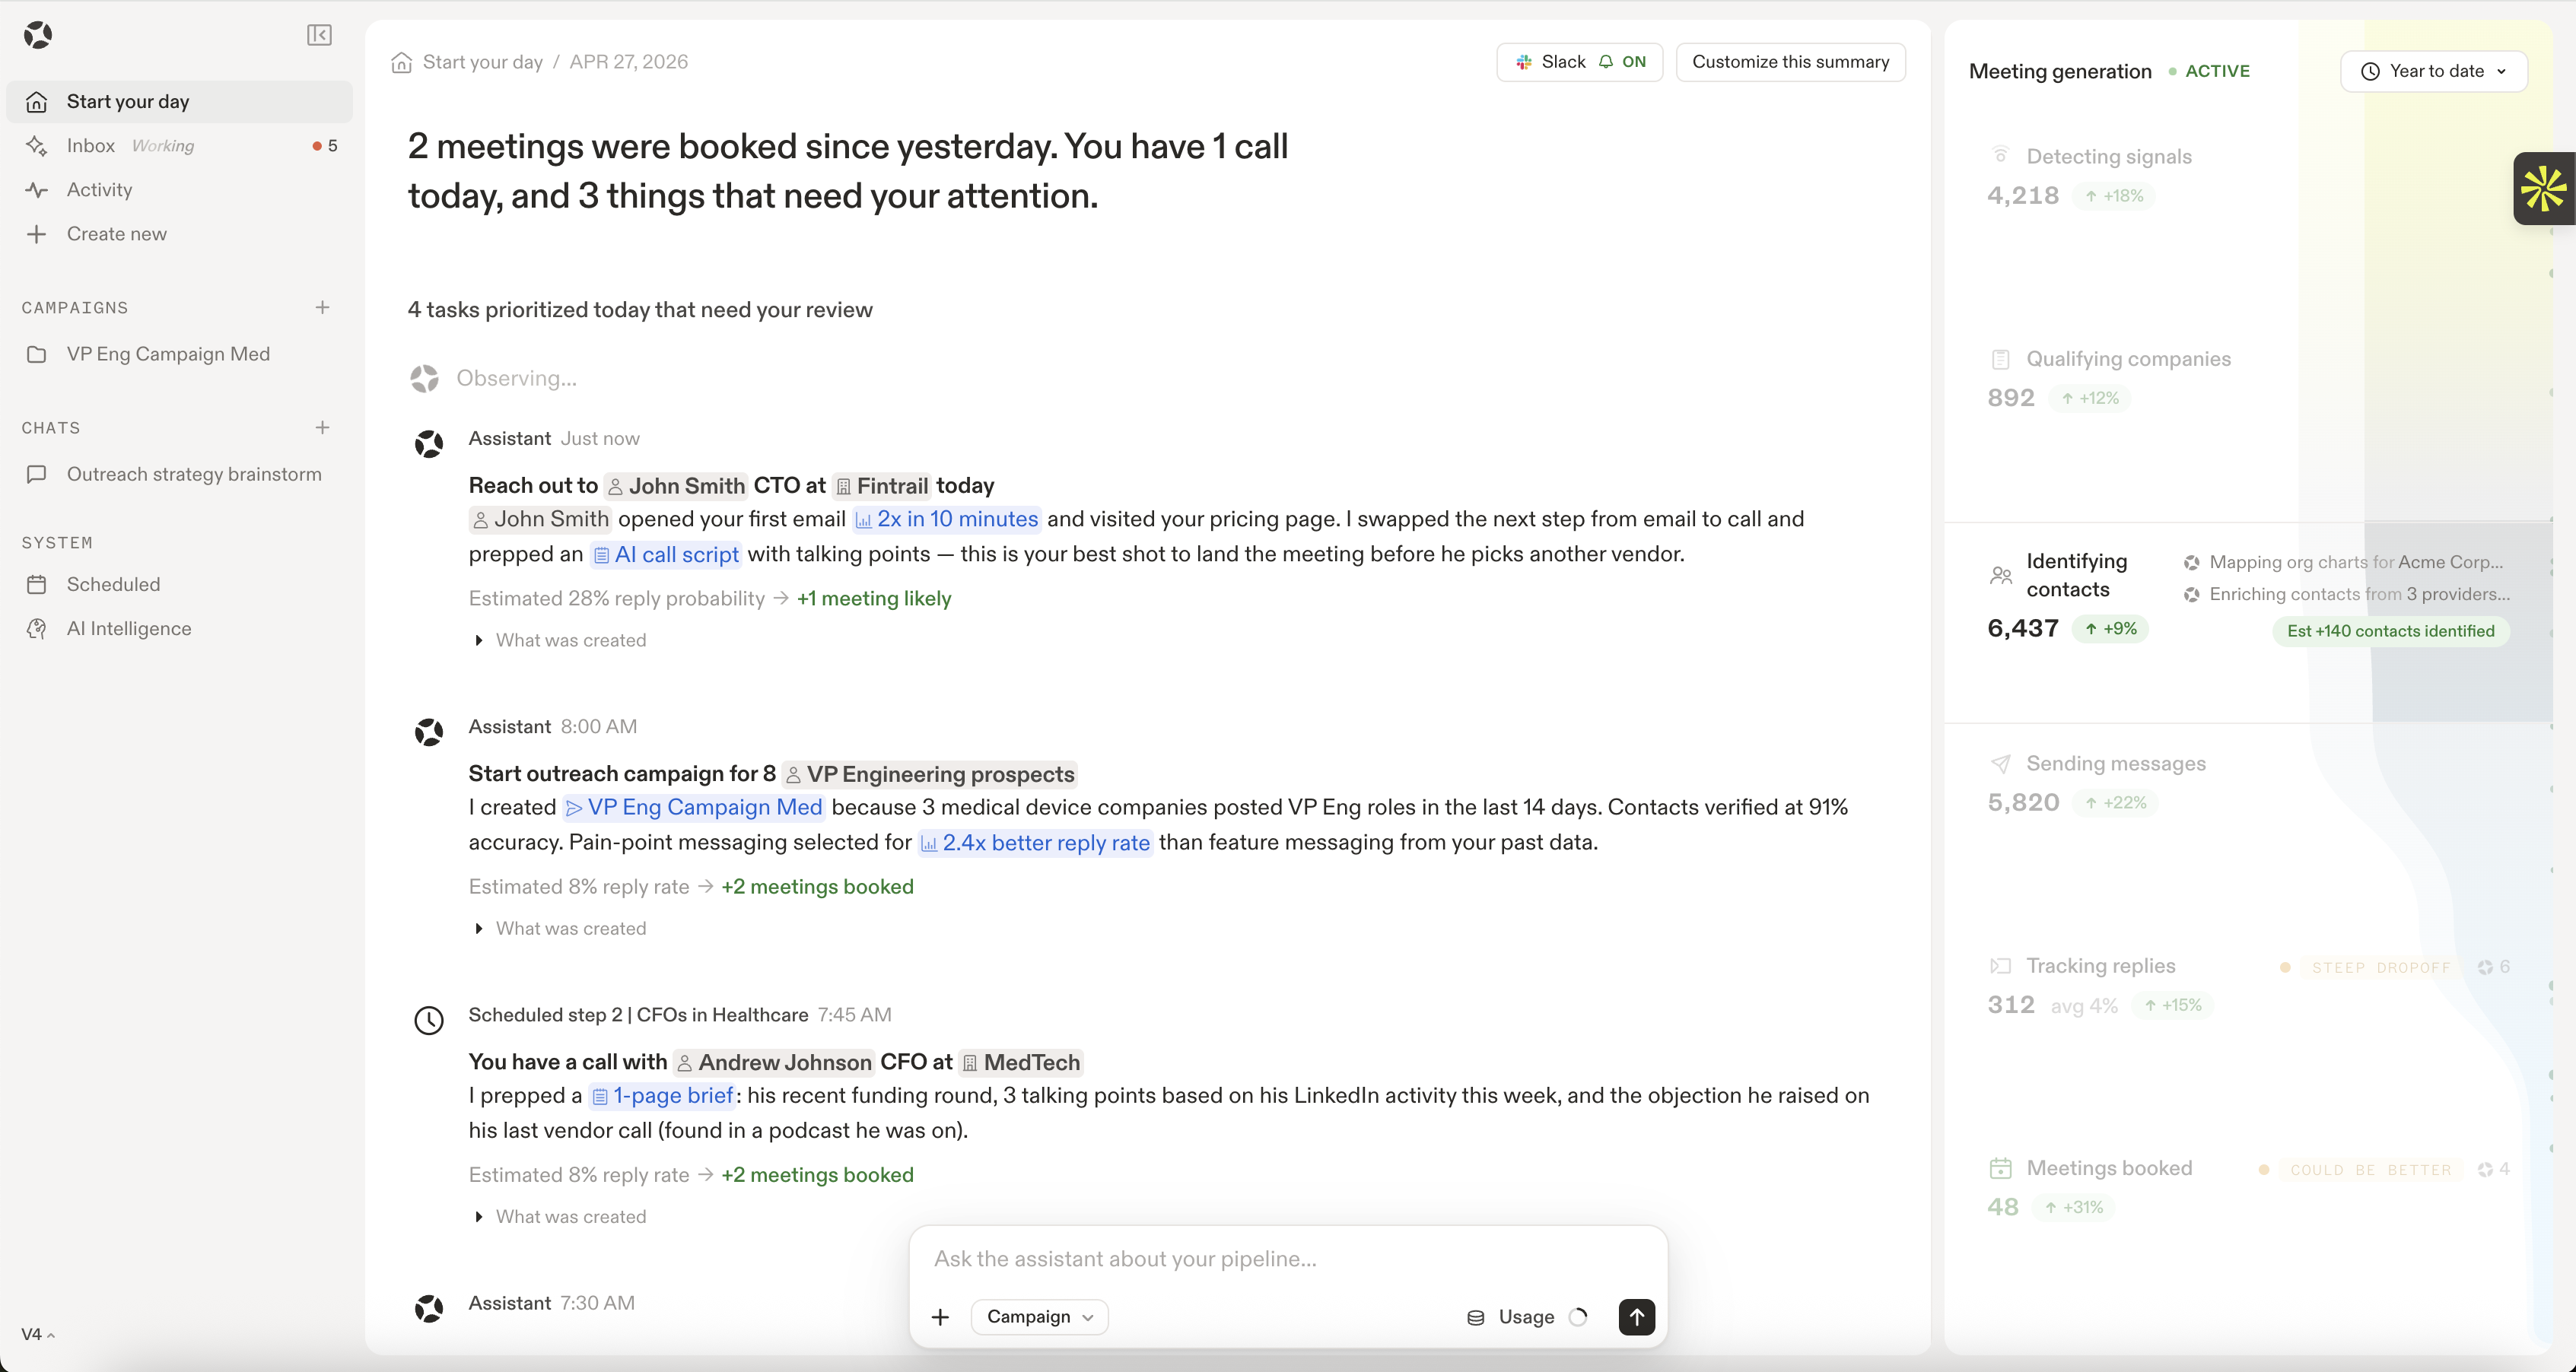The height and width of the screenshot is (1372, 2576).
Task: Click the Assistant avatar at 7:30 AM
Action: tap(429, 1308)
